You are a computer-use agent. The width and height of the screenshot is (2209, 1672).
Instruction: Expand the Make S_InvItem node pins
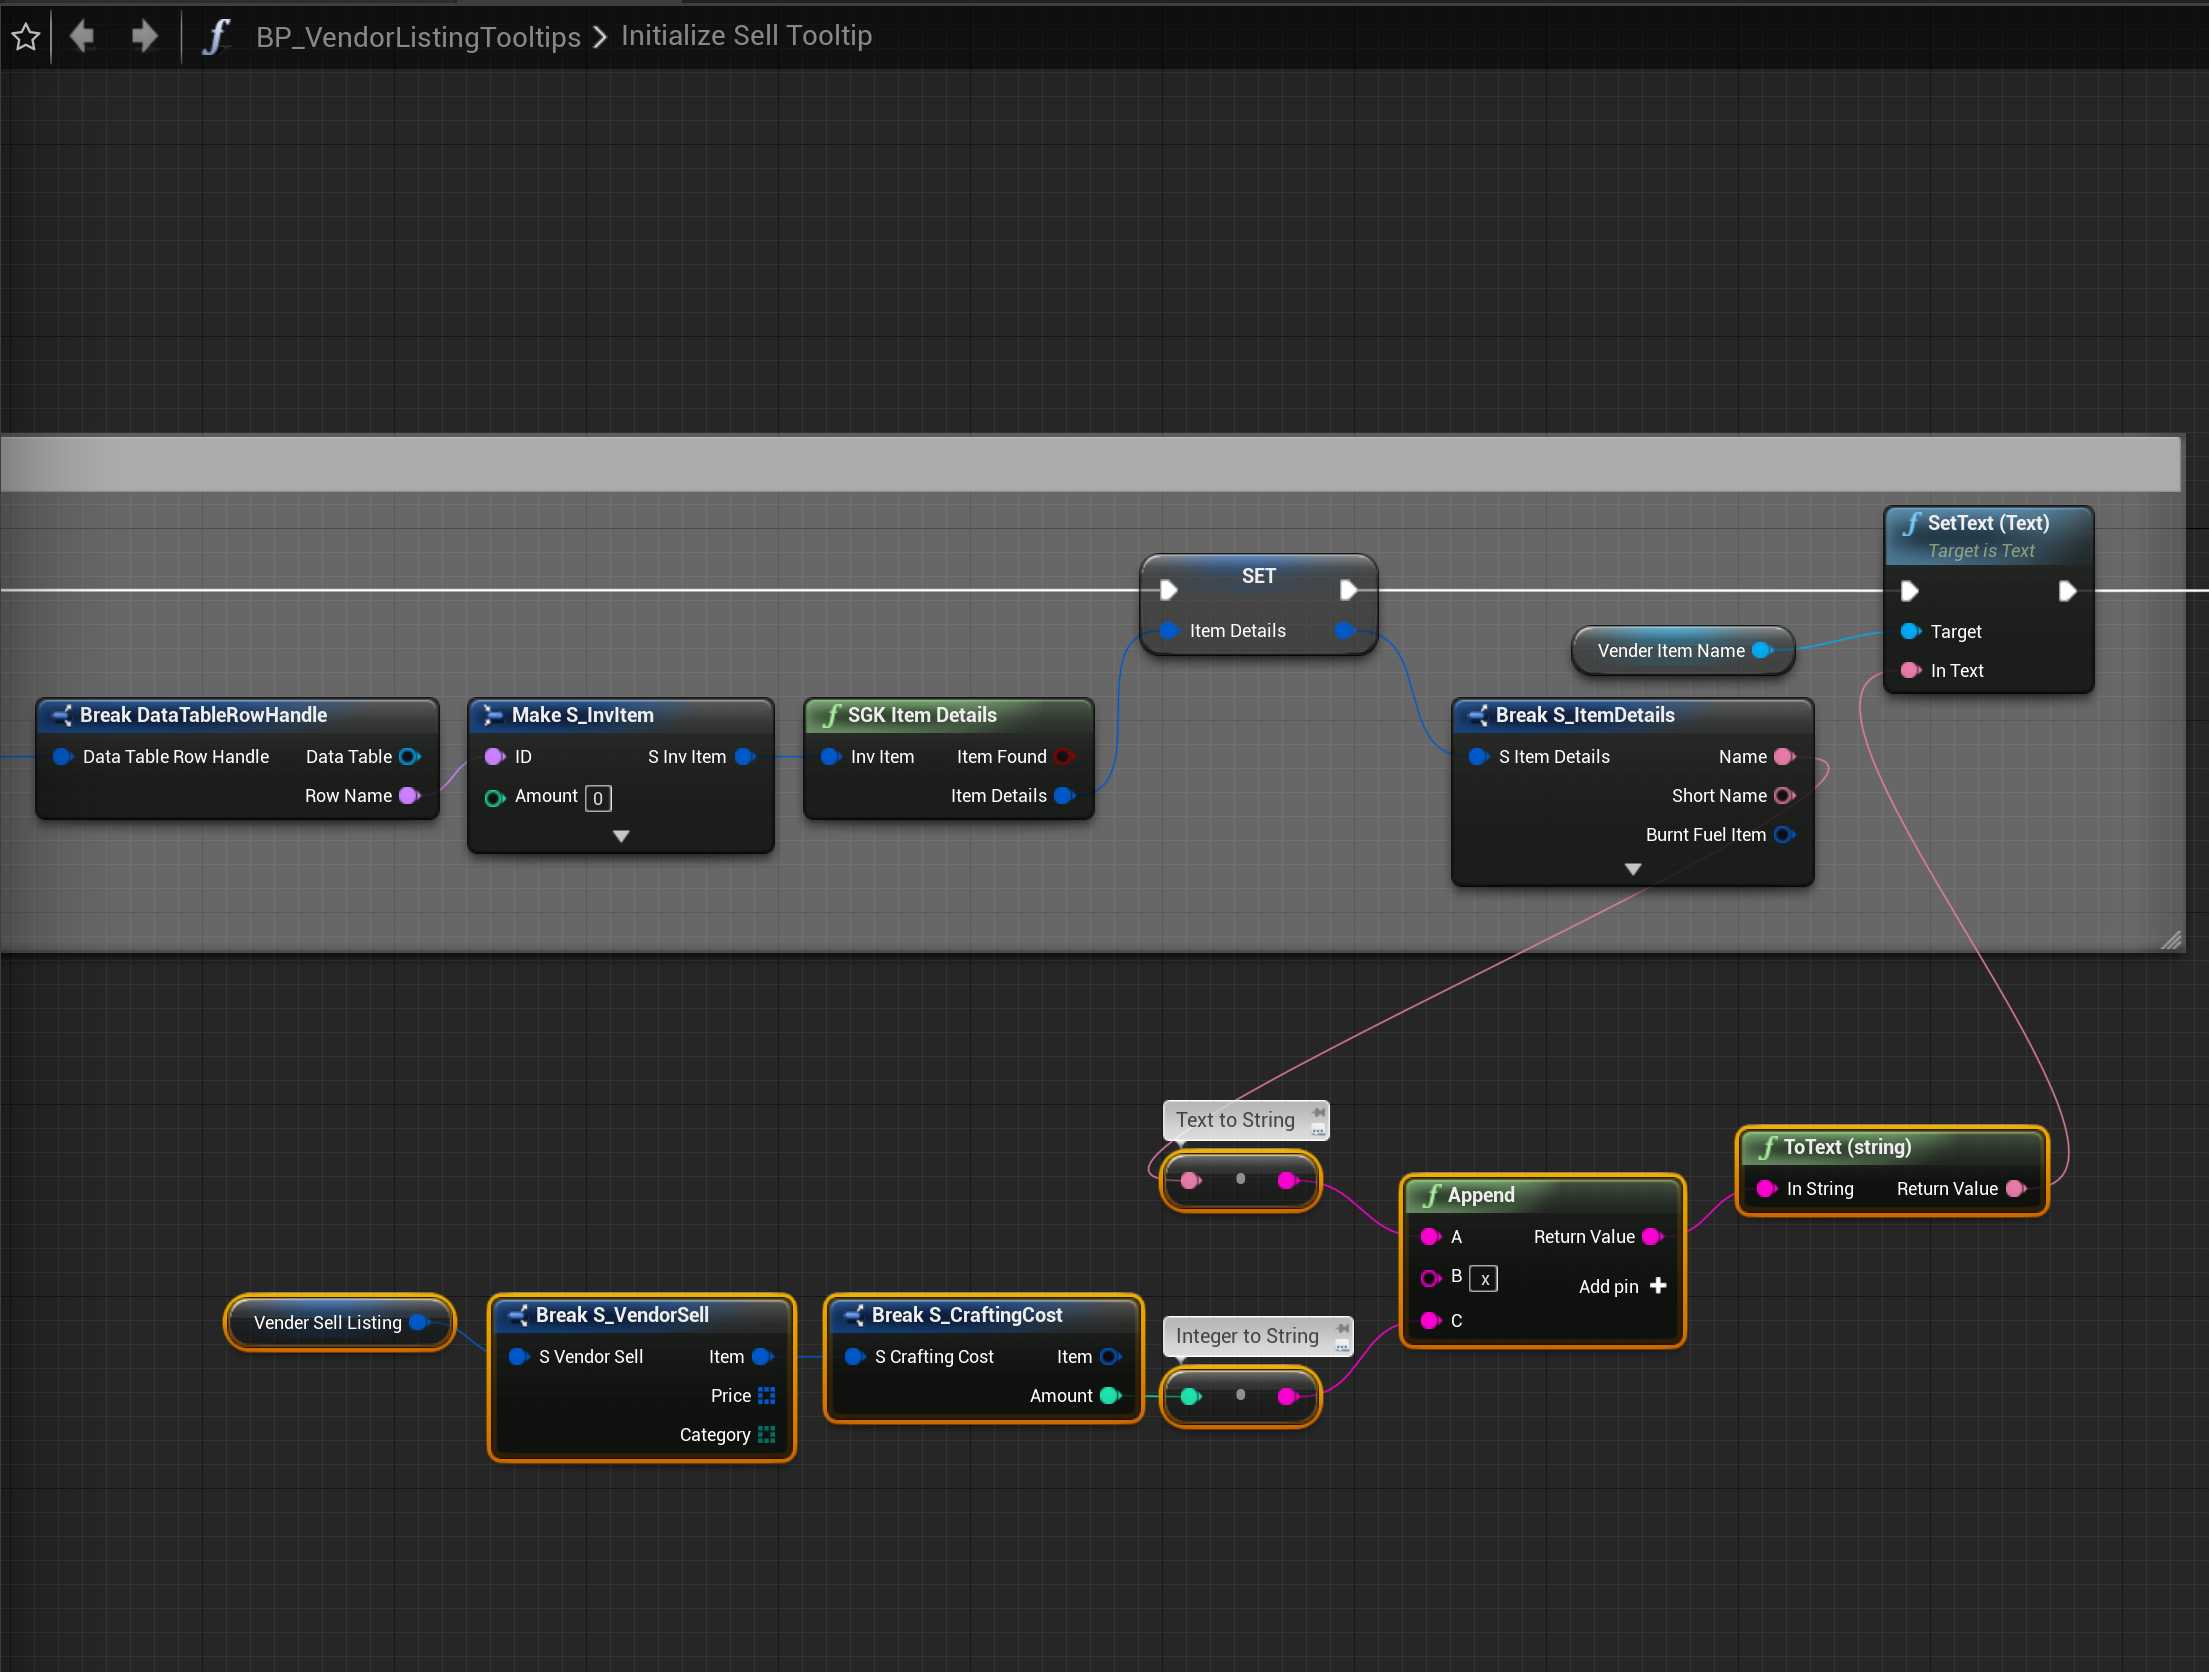click(x=621, y=836)
